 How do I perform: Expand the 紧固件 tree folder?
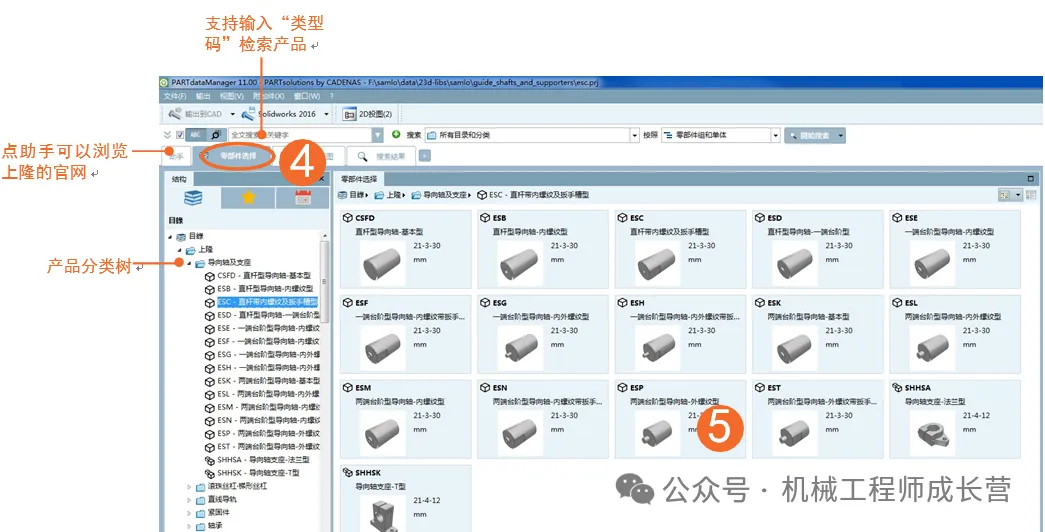(189, 513)
